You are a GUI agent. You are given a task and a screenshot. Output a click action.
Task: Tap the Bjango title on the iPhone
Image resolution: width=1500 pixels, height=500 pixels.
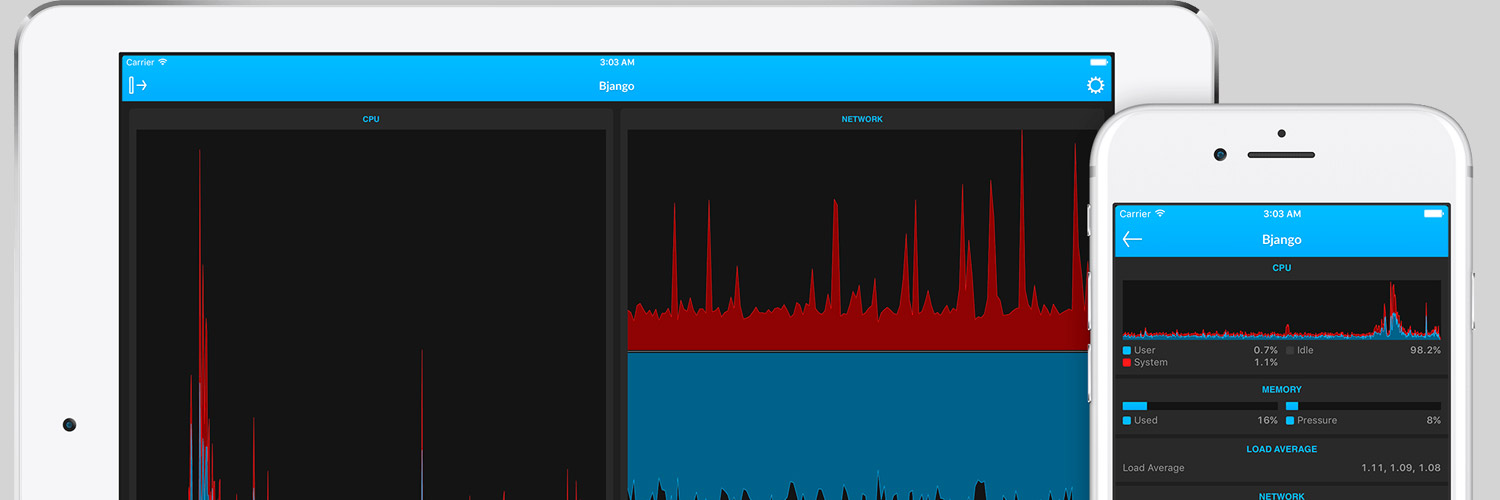point(1282,240)
